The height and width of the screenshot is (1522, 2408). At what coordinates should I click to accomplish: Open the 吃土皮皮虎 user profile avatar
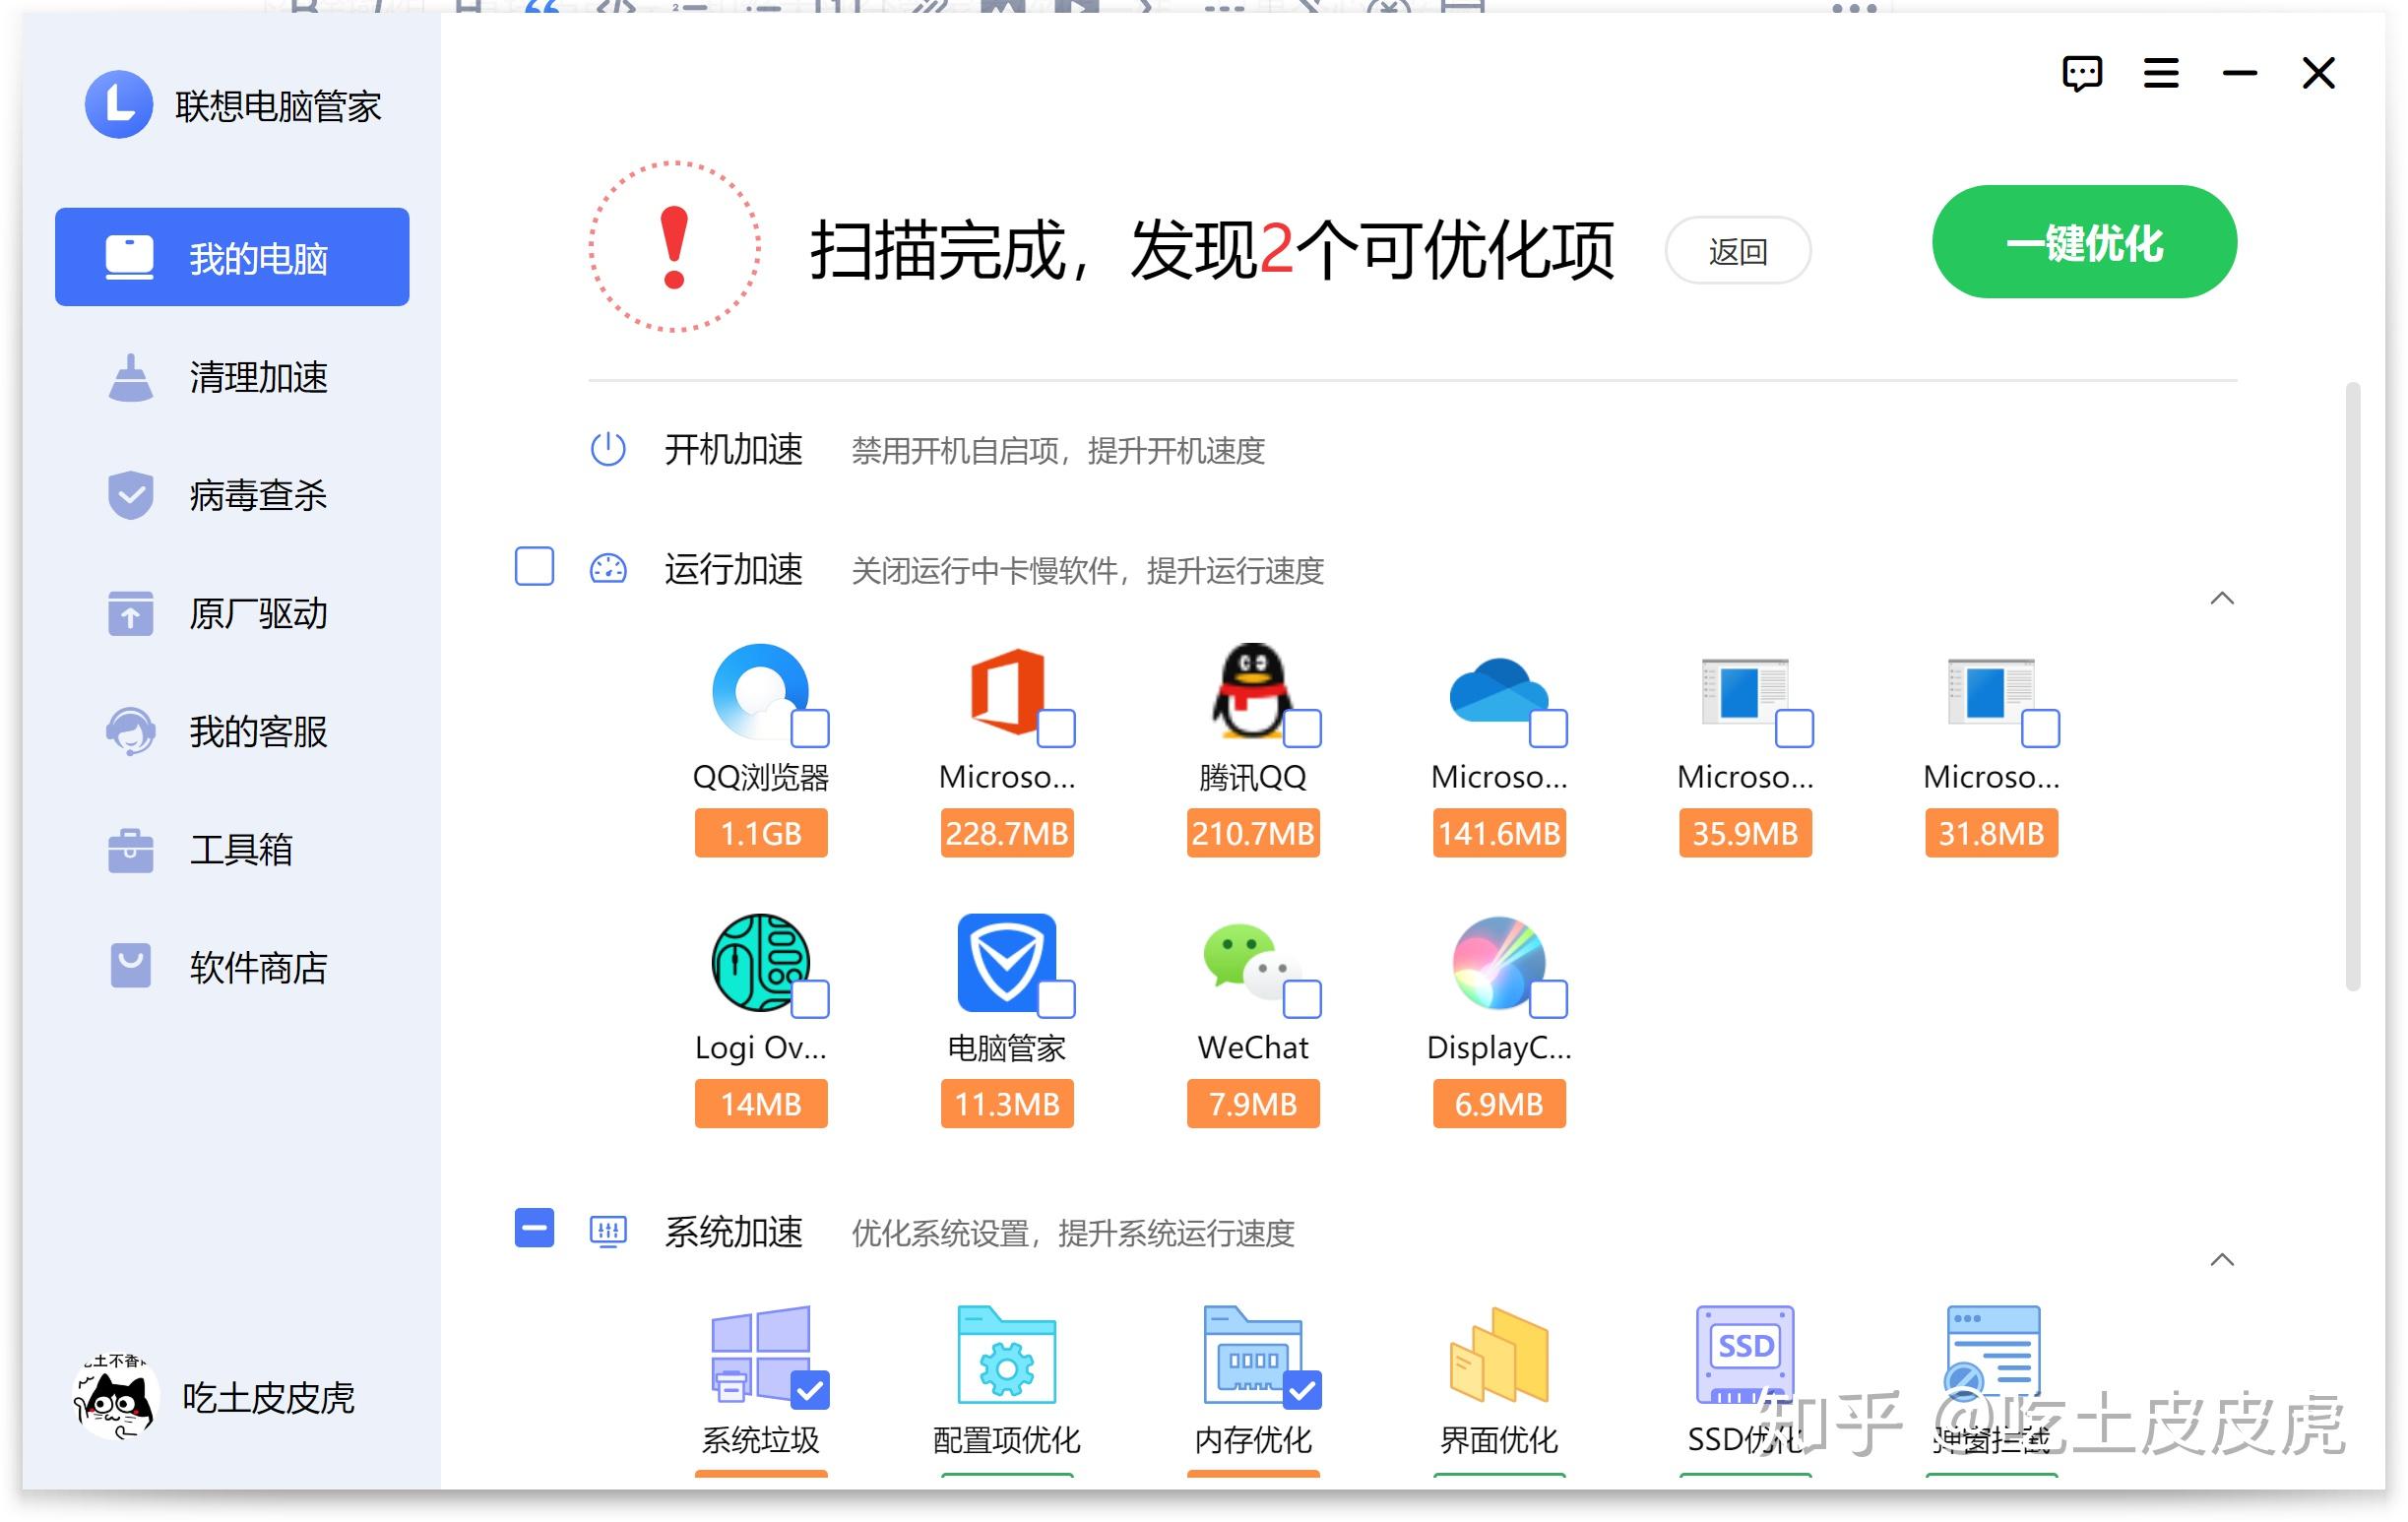pyautogui.click(x=116, y=1397)
